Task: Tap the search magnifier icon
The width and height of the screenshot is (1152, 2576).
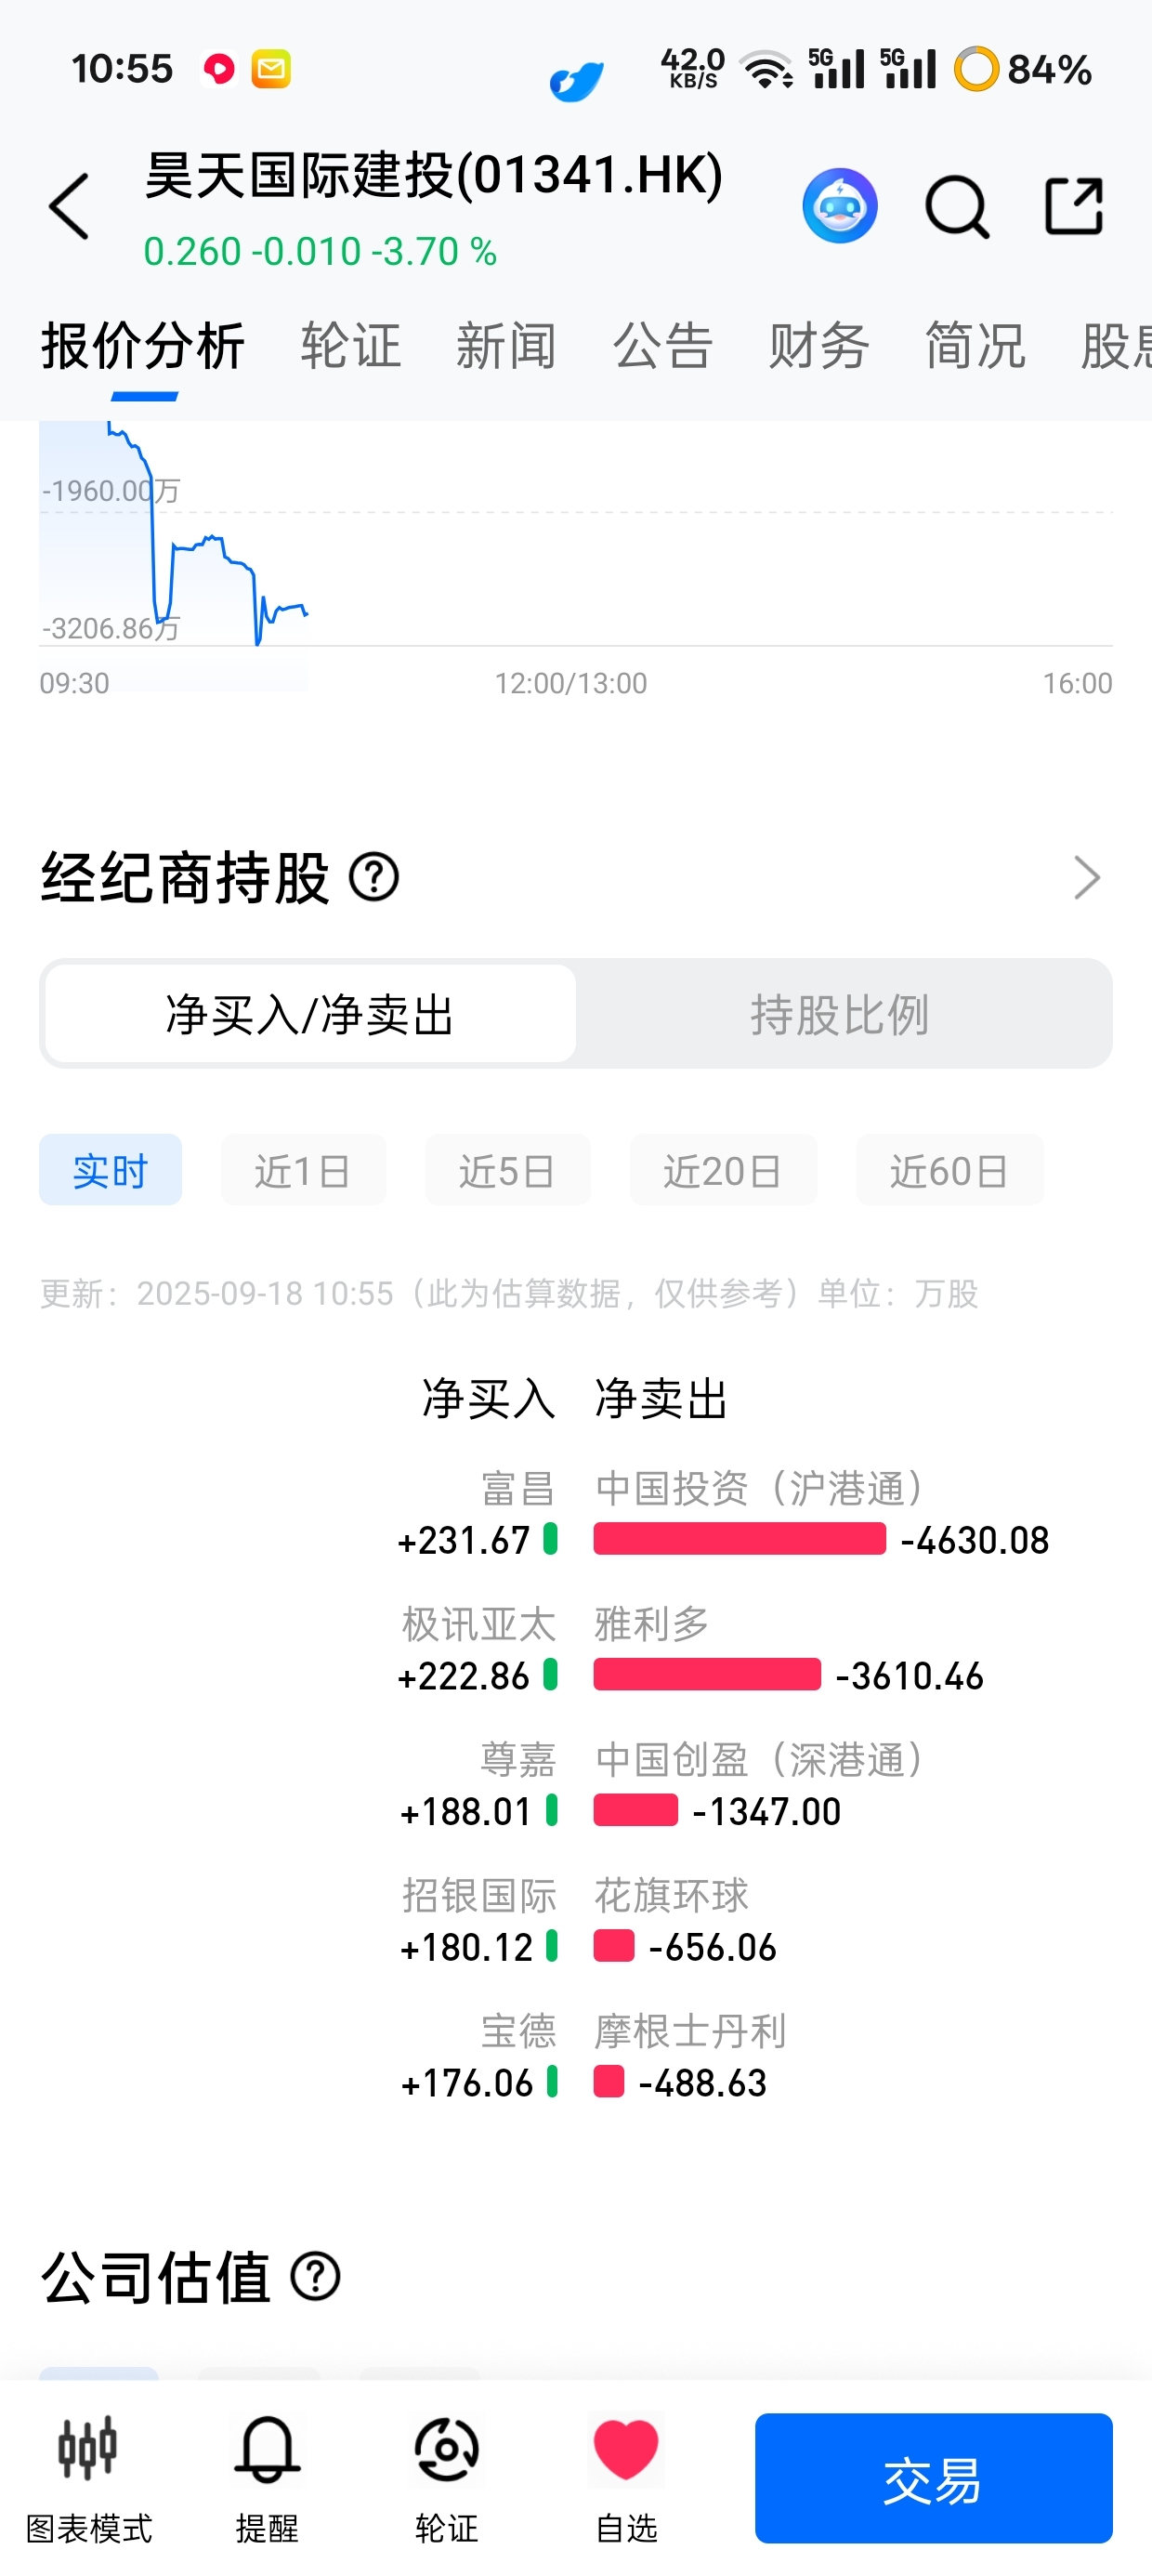Action: tap(957, 207)
